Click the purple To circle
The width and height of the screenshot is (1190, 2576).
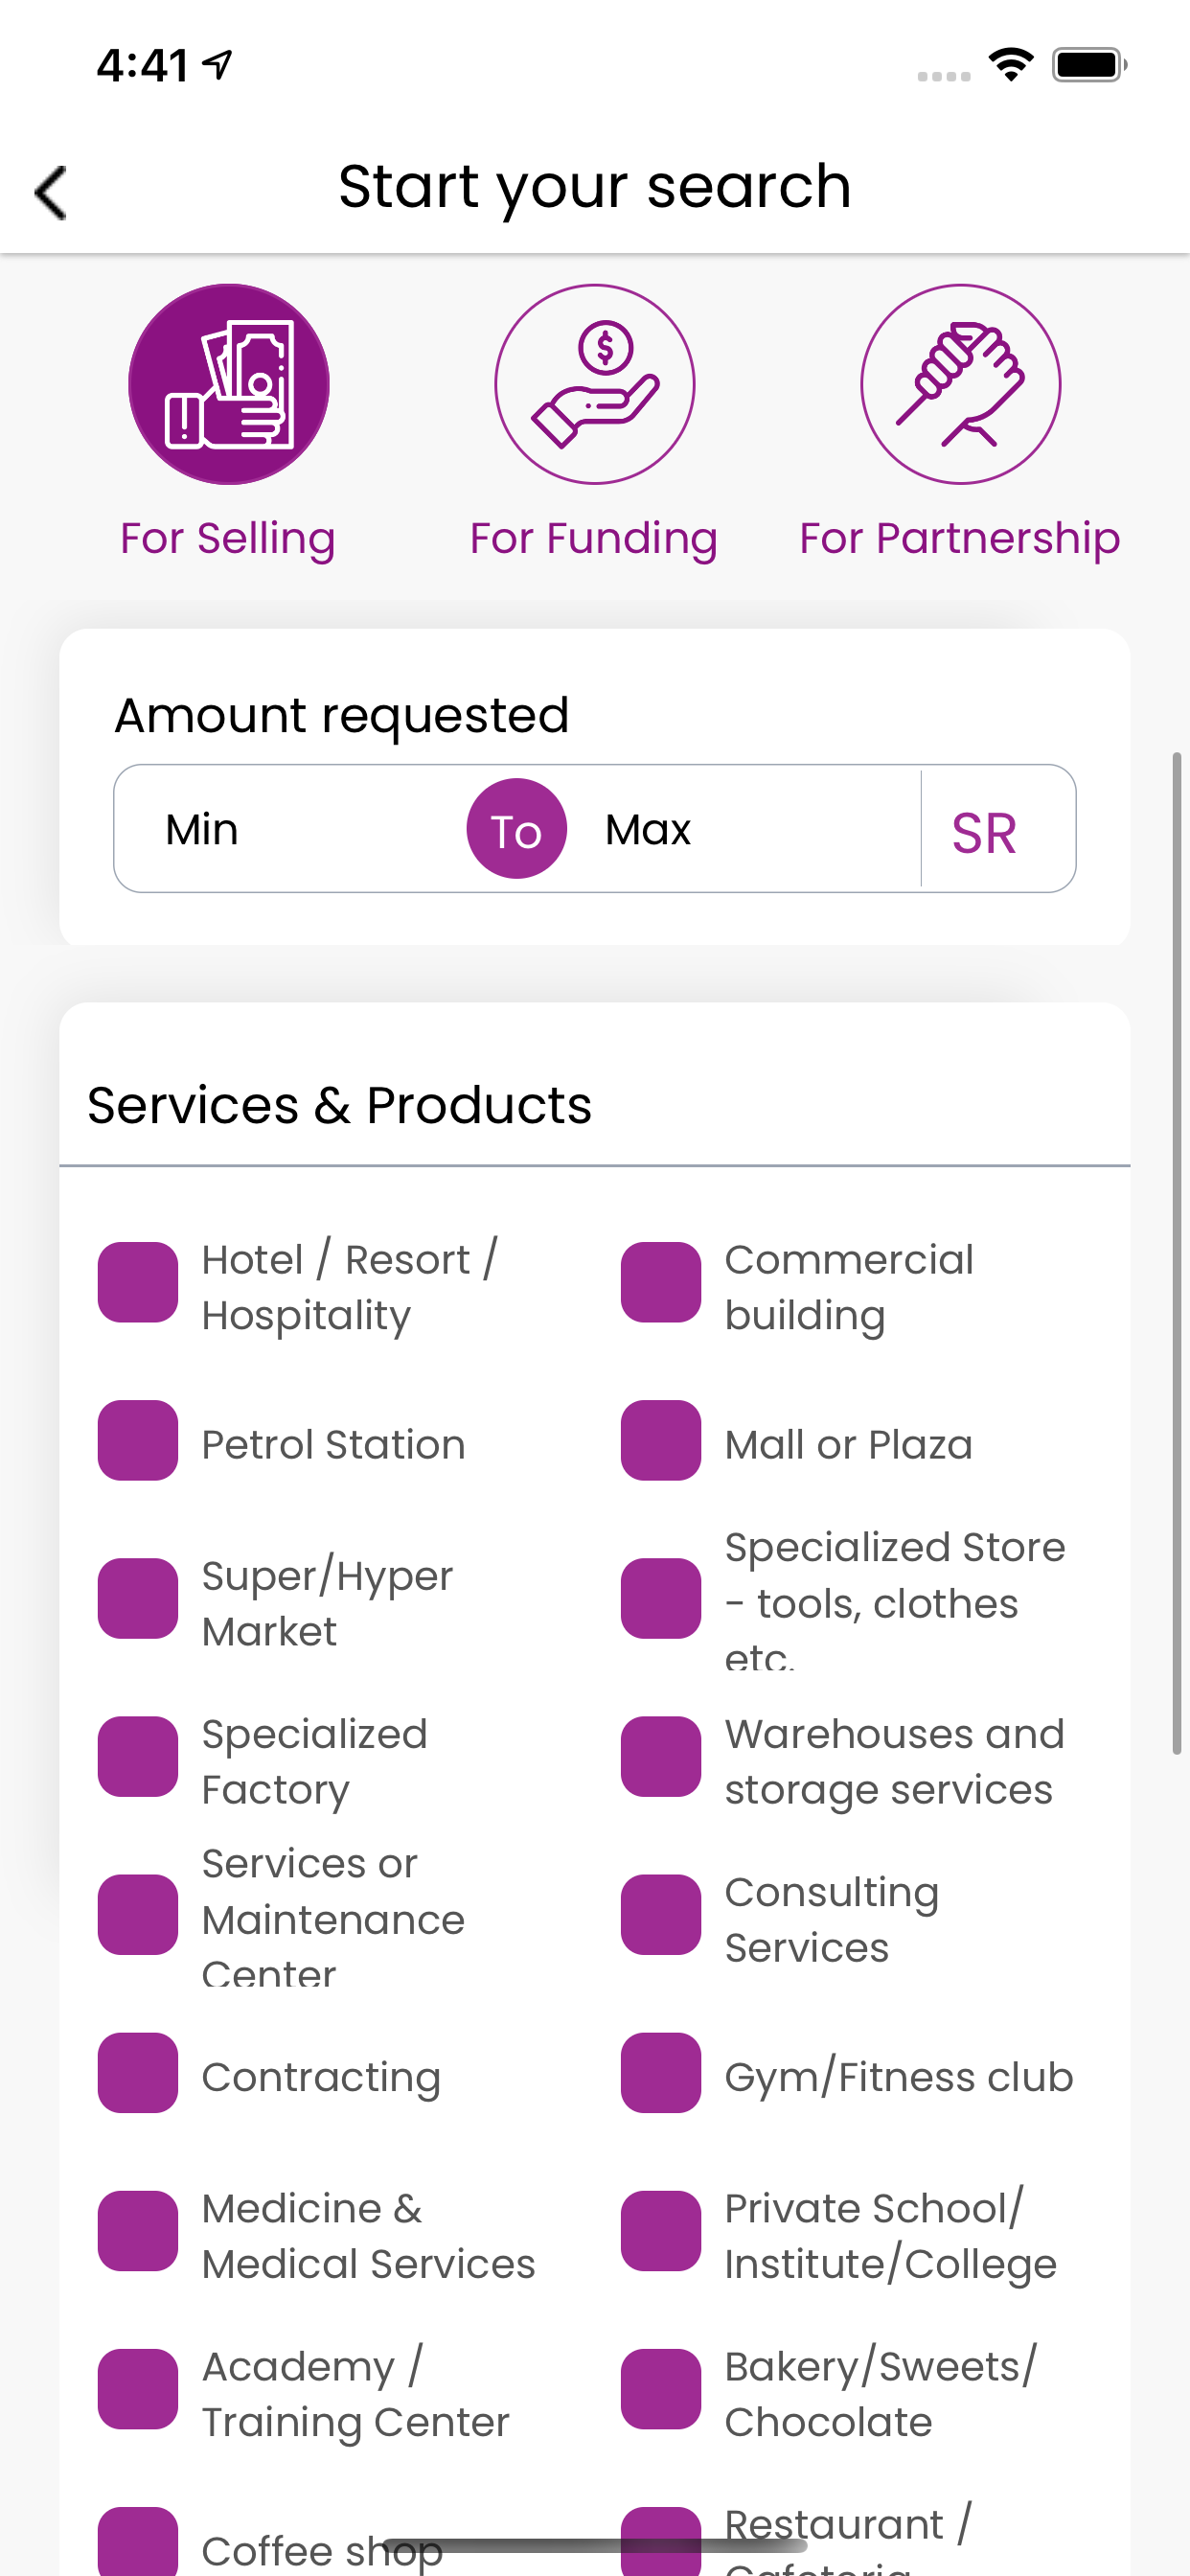517,829
